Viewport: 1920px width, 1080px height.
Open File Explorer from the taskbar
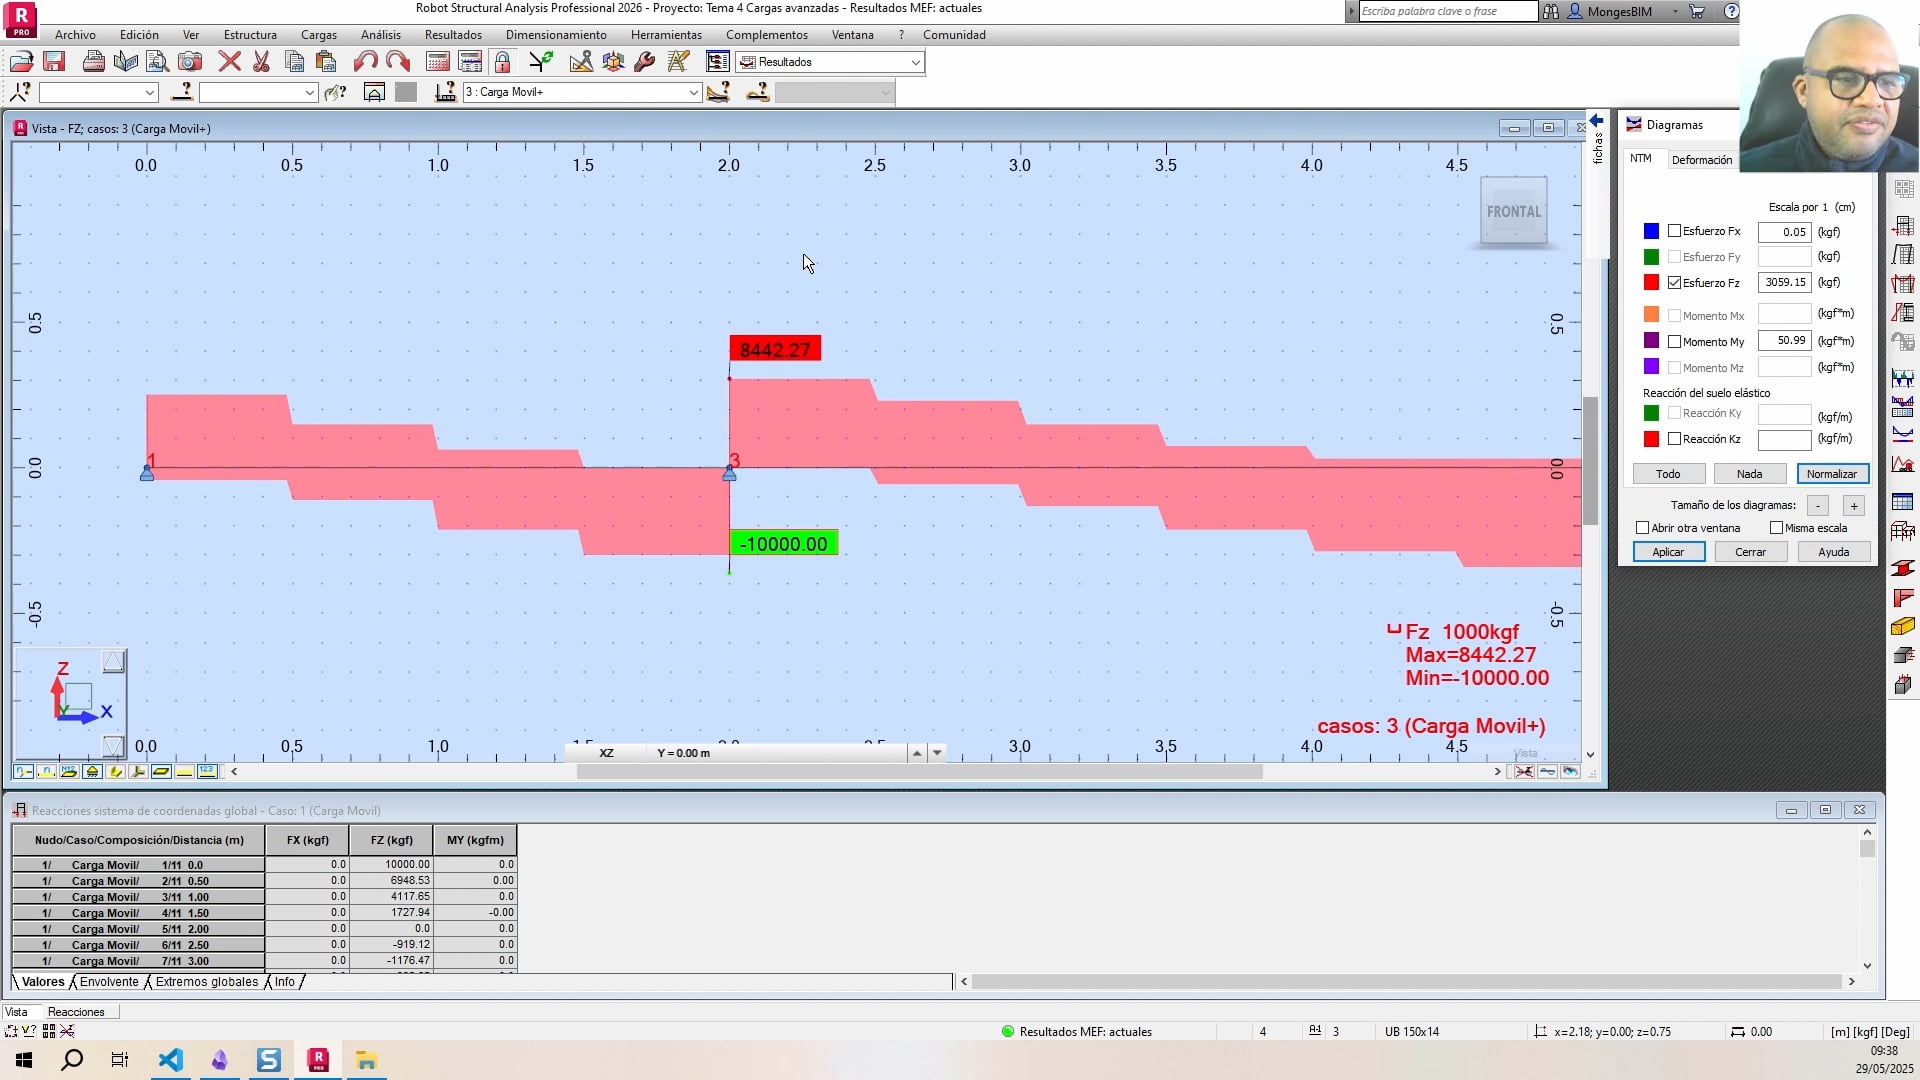pos(366,1060)
